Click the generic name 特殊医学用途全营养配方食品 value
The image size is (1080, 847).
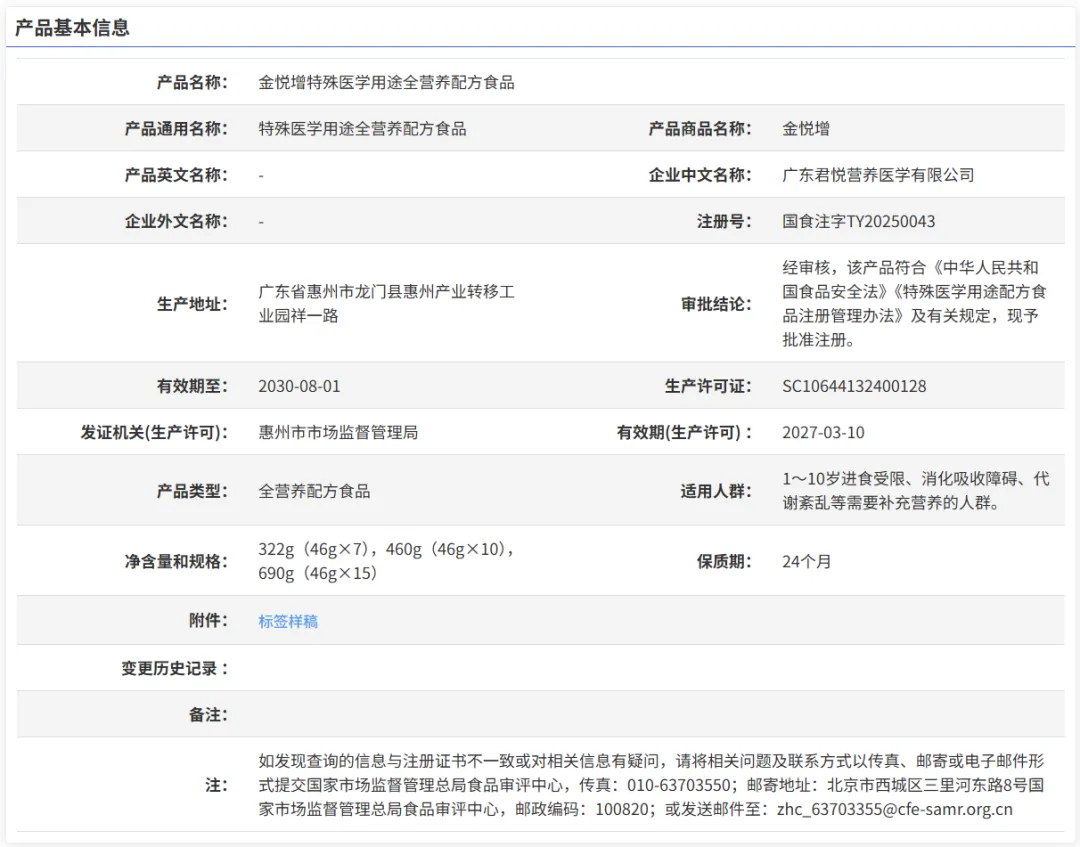(362, 129)
